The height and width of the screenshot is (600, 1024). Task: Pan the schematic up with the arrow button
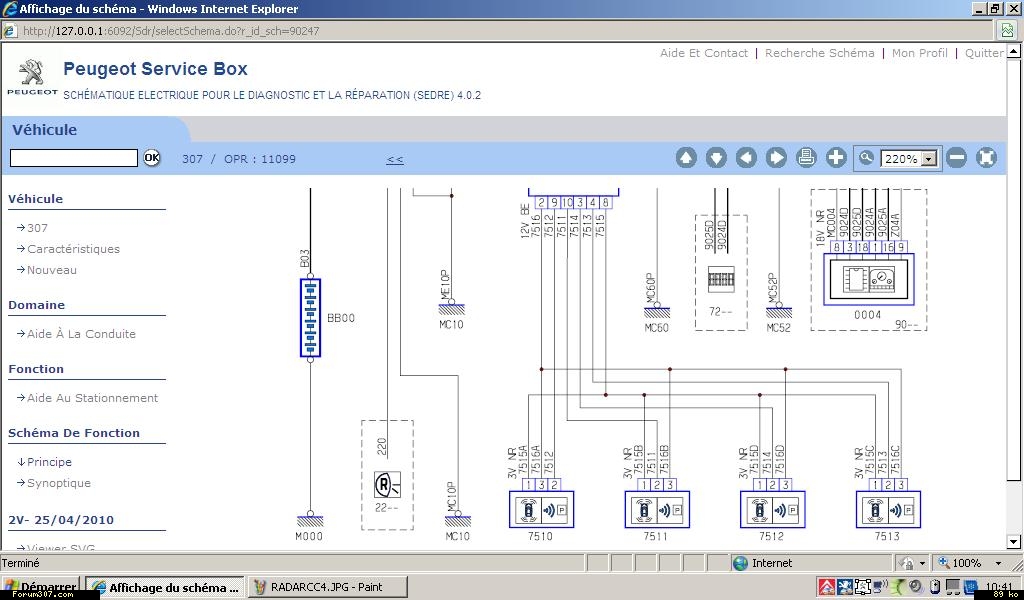coord(686,158)
